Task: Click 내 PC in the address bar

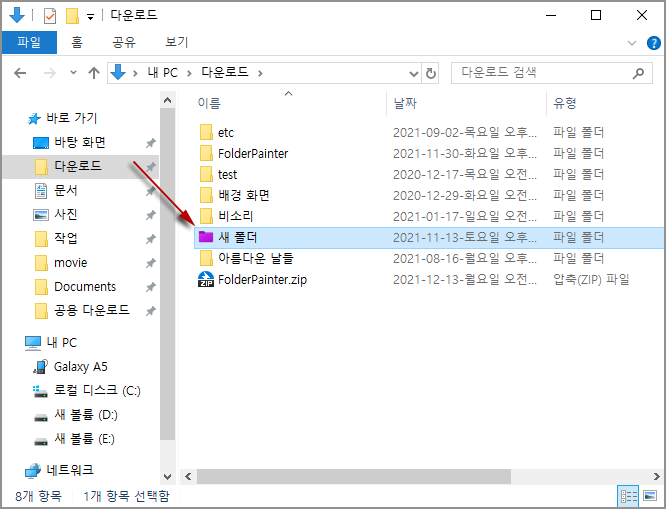Action: pos(162,73)
